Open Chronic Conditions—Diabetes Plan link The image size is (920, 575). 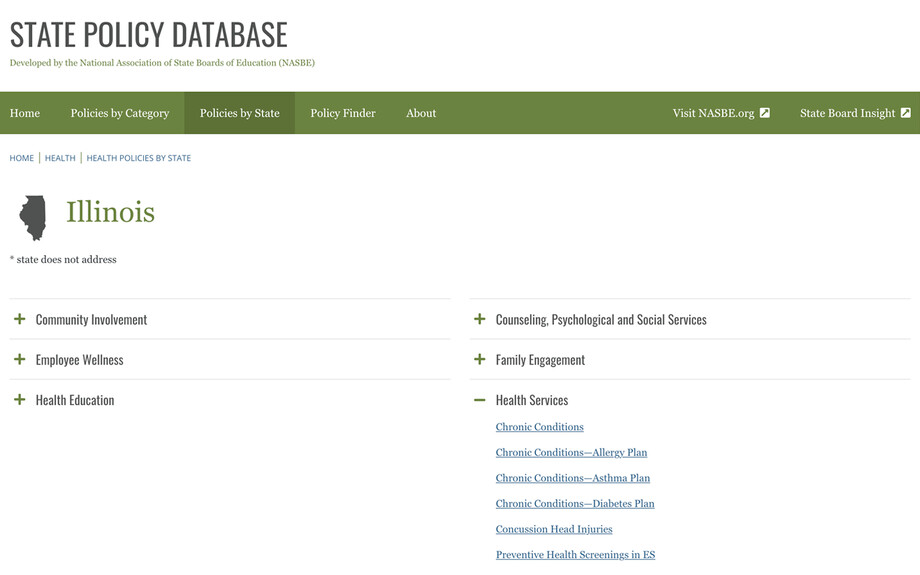[x=575, y=503]
